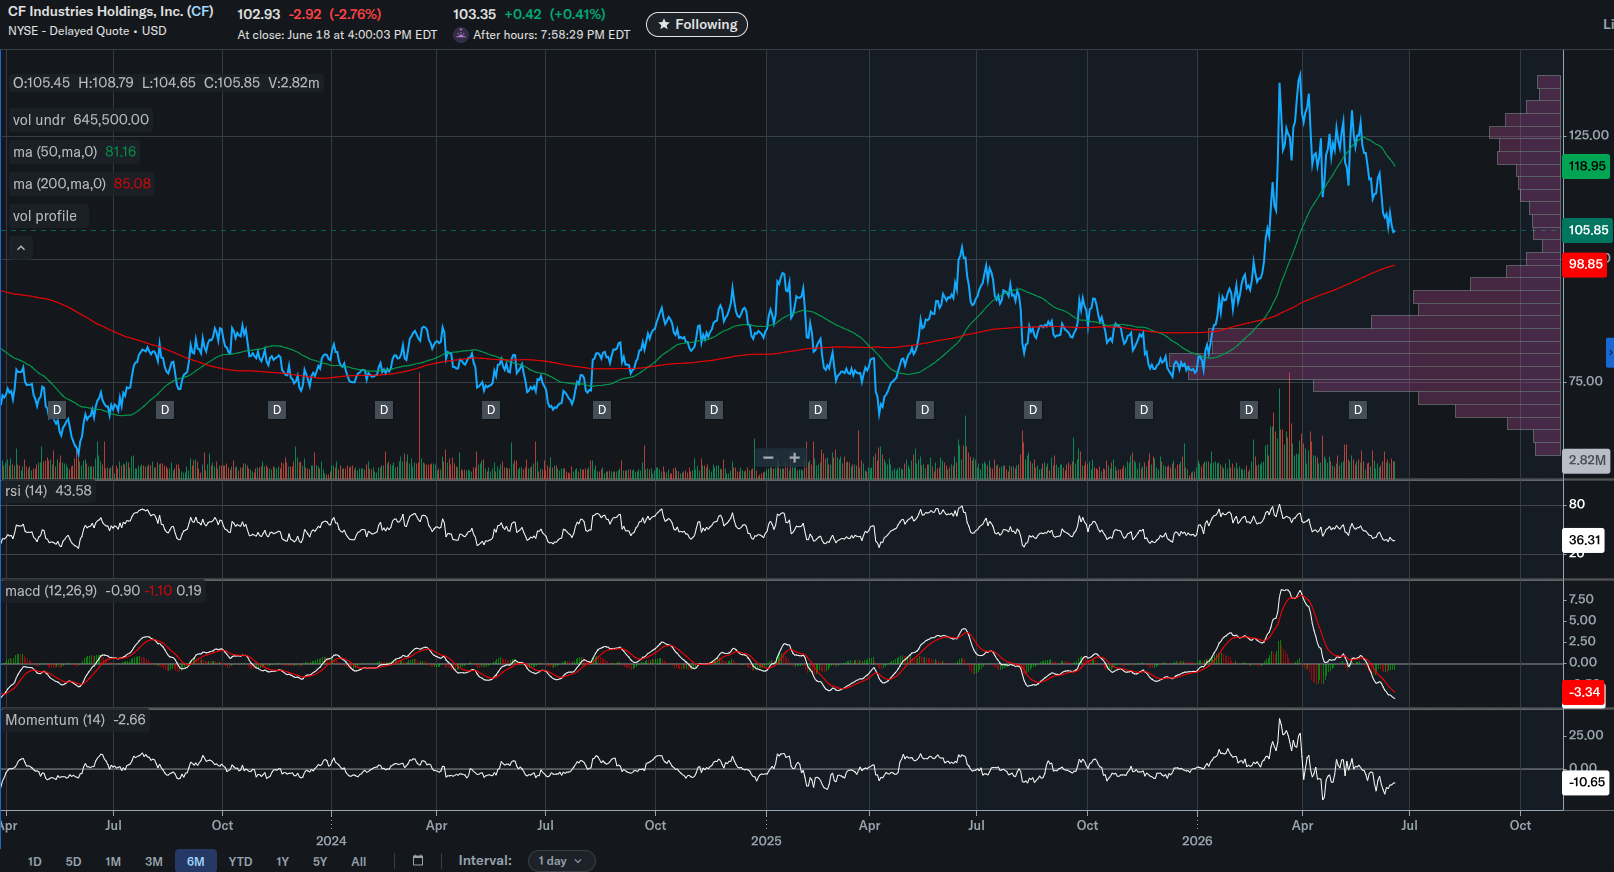The image size is (1614, 872).
Task: Click the dividend marker near Oct 2025
Action: [1033, 410]
